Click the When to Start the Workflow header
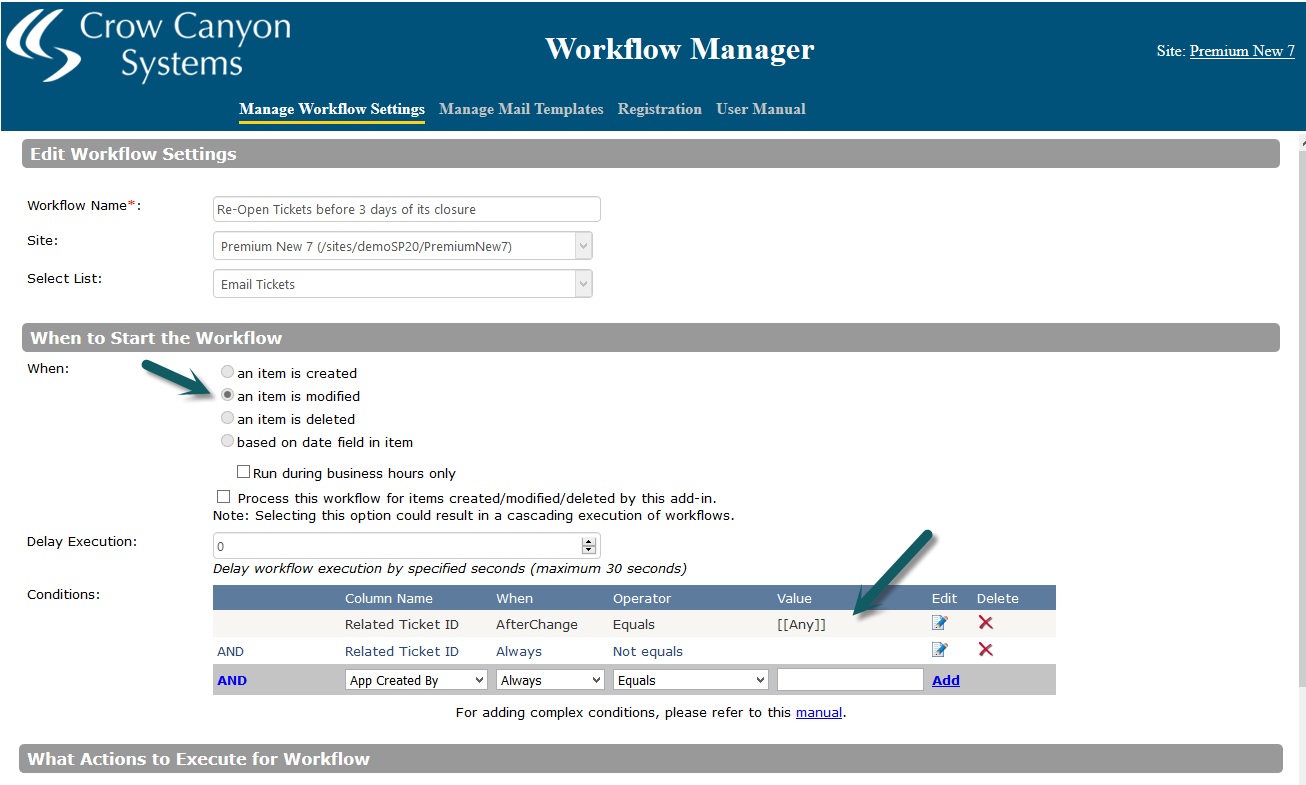 pyautogui.click(x=651, y=338)
